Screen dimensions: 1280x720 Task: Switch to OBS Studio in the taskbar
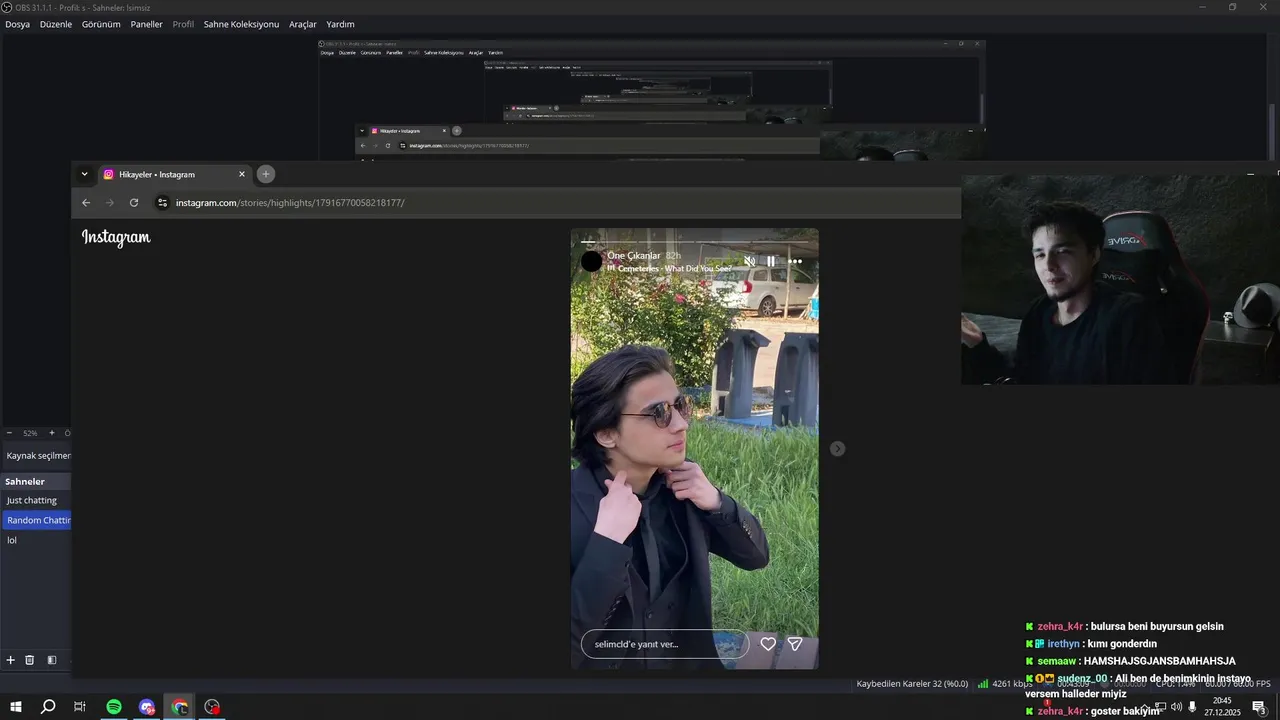pyautogui.click(x=212, y=707)
